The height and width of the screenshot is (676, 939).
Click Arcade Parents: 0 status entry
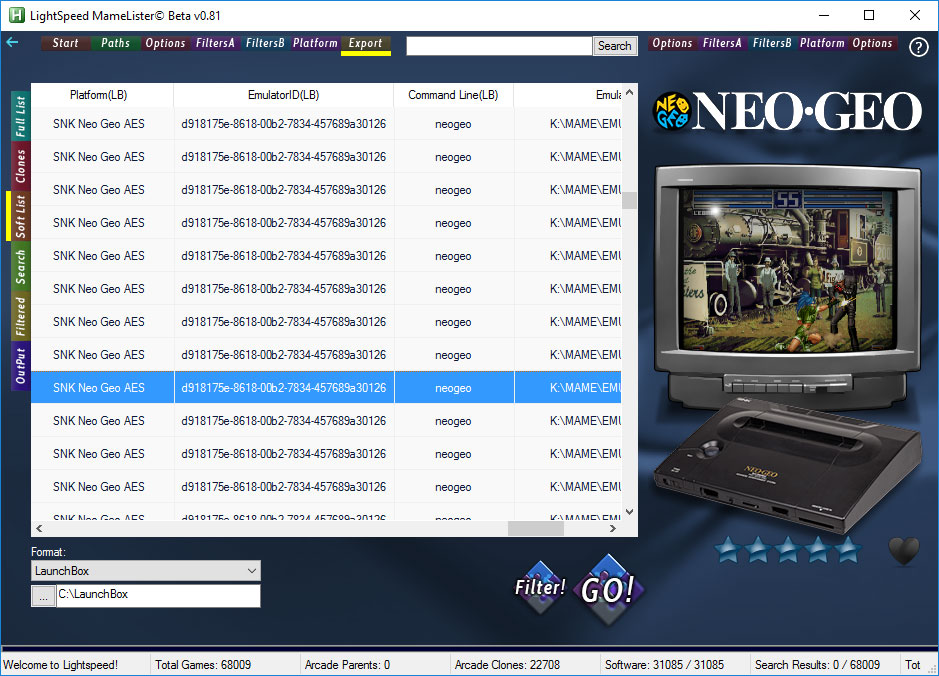[347, 665]
